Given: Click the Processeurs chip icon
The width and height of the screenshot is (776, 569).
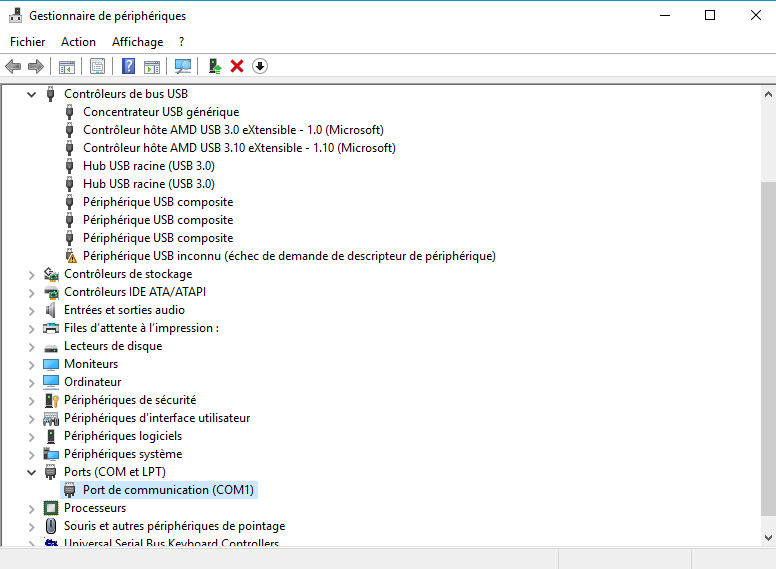Looking at the screenshot, I should [x=51, y=508].
